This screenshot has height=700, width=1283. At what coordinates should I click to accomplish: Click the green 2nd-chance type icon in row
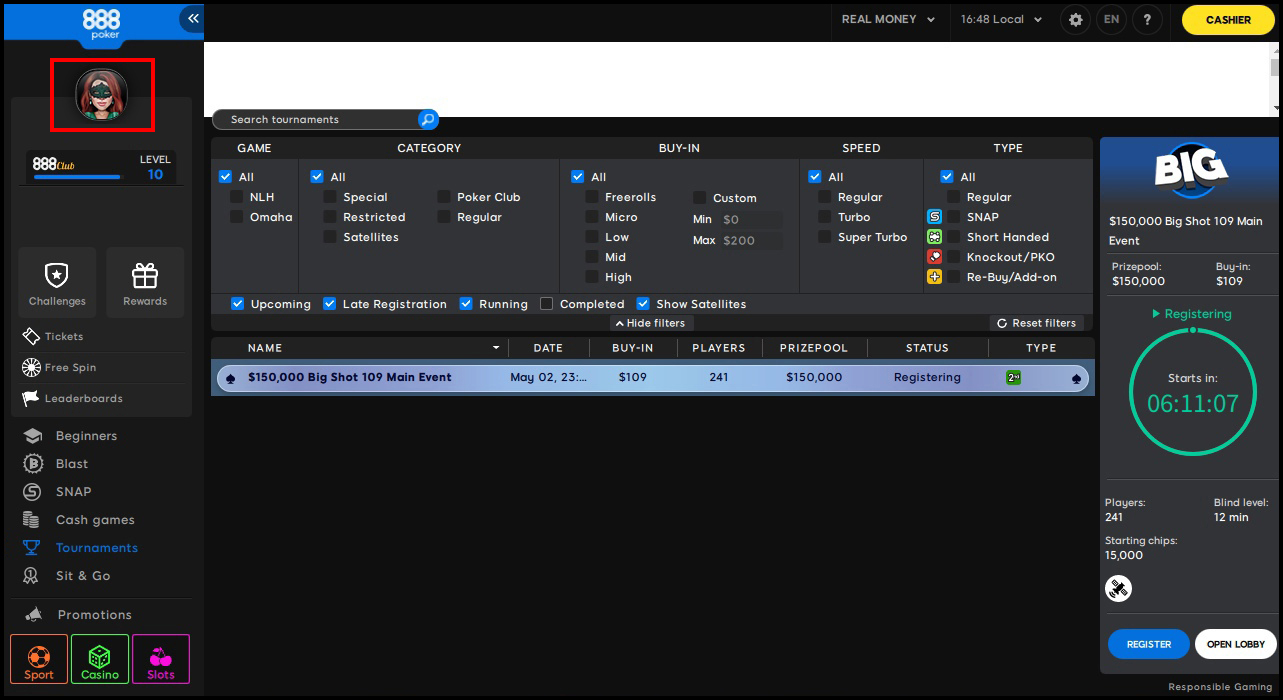tap(1013, 378)
